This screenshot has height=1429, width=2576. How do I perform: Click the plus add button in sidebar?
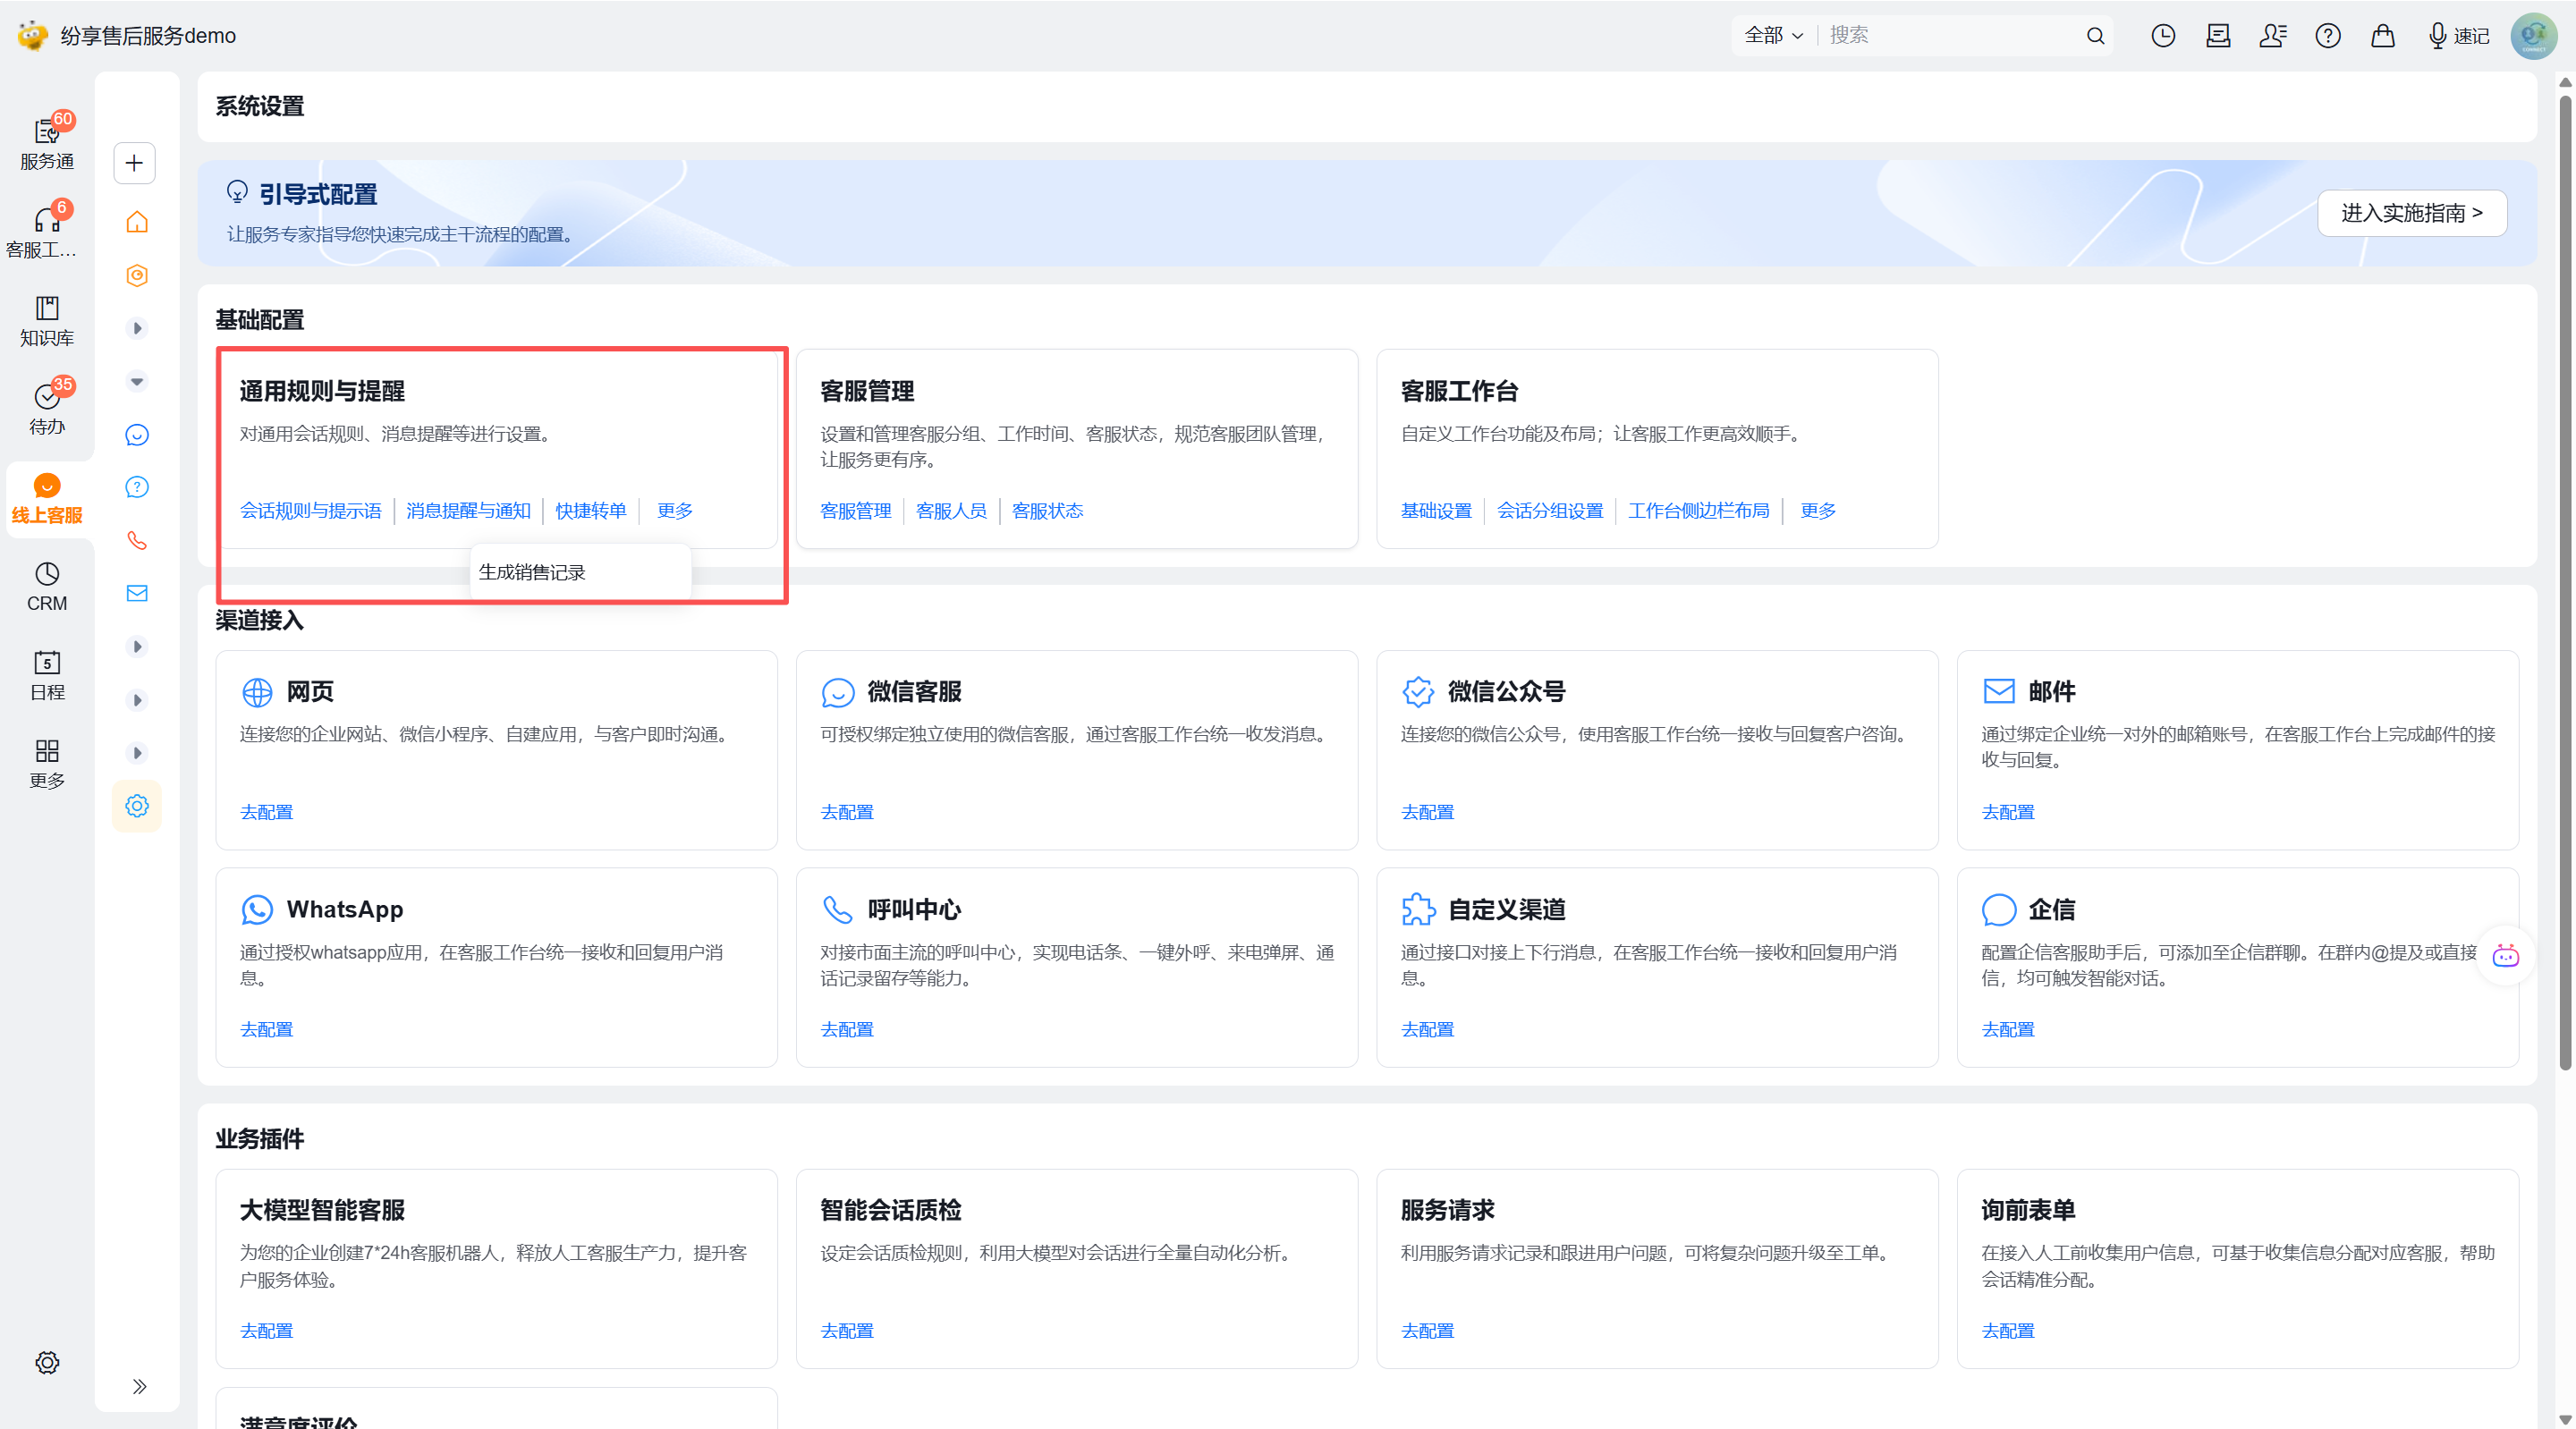[x=135, y=163]
